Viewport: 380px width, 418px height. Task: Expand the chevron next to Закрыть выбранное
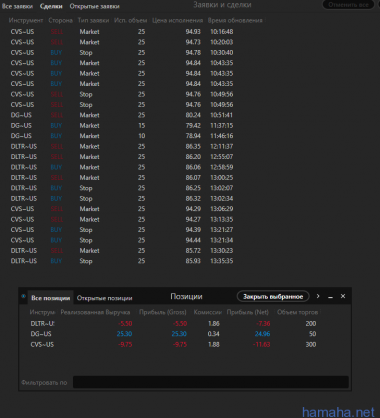coord(318,296)
